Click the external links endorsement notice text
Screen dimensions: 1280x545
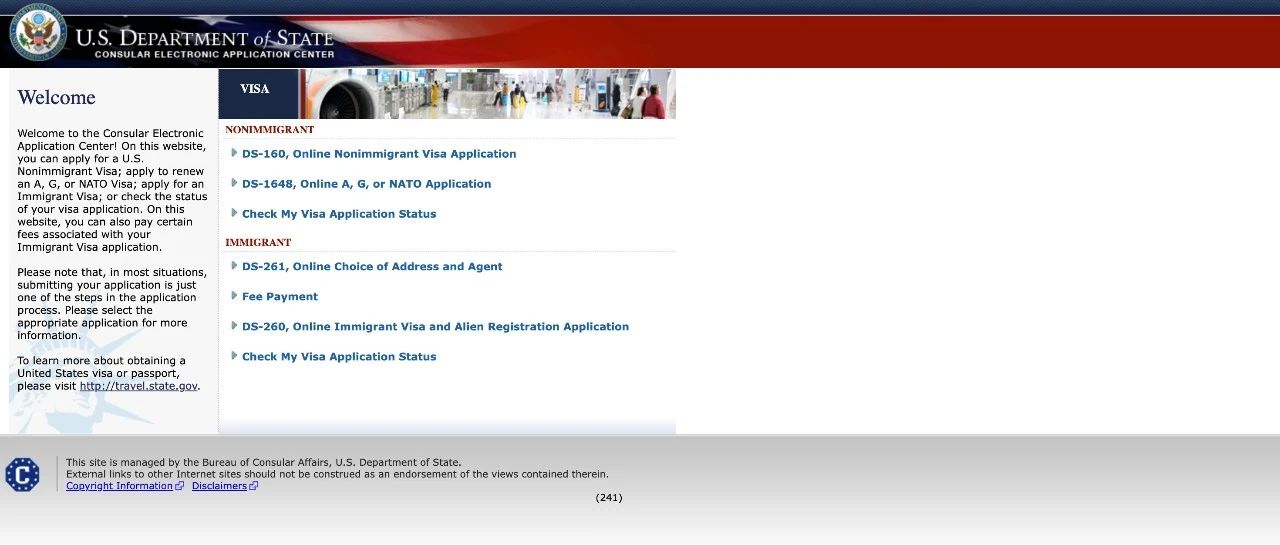pyautogui.click(x=337, y=474)
